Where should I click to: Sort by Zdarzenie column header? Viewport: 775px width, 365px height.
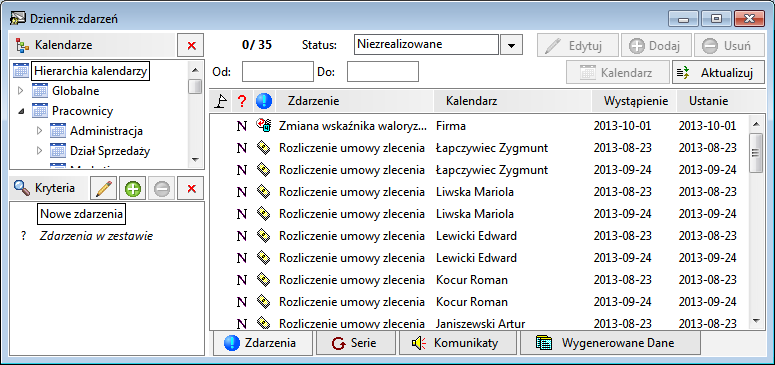354,101
